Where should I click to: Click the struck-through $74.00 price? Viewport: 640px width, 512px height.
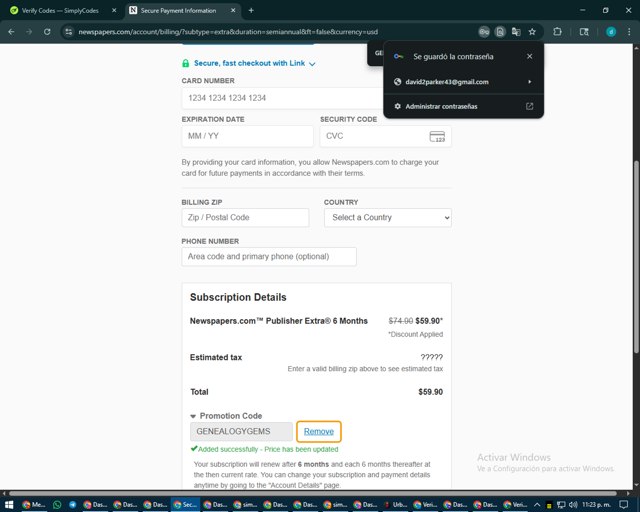[400, 321]
